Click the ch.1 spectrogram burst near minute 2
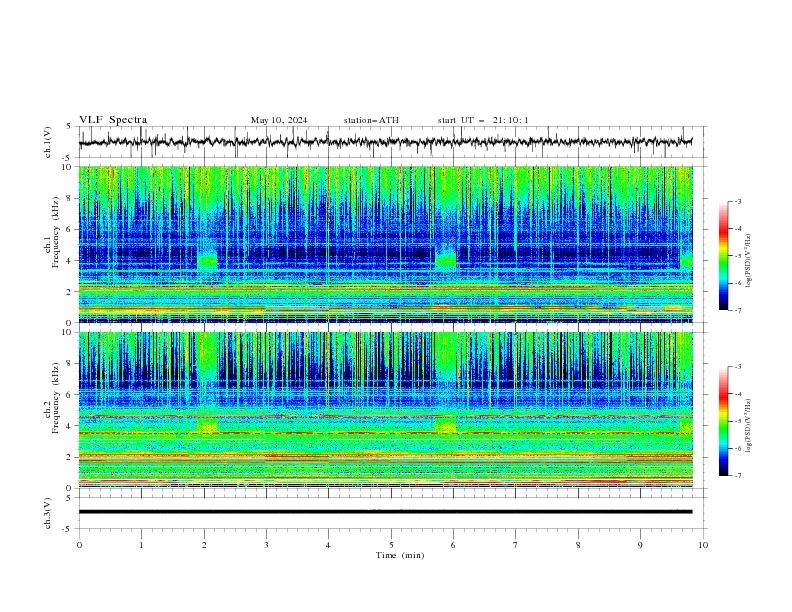792x612 pixels. coord(207,261)
